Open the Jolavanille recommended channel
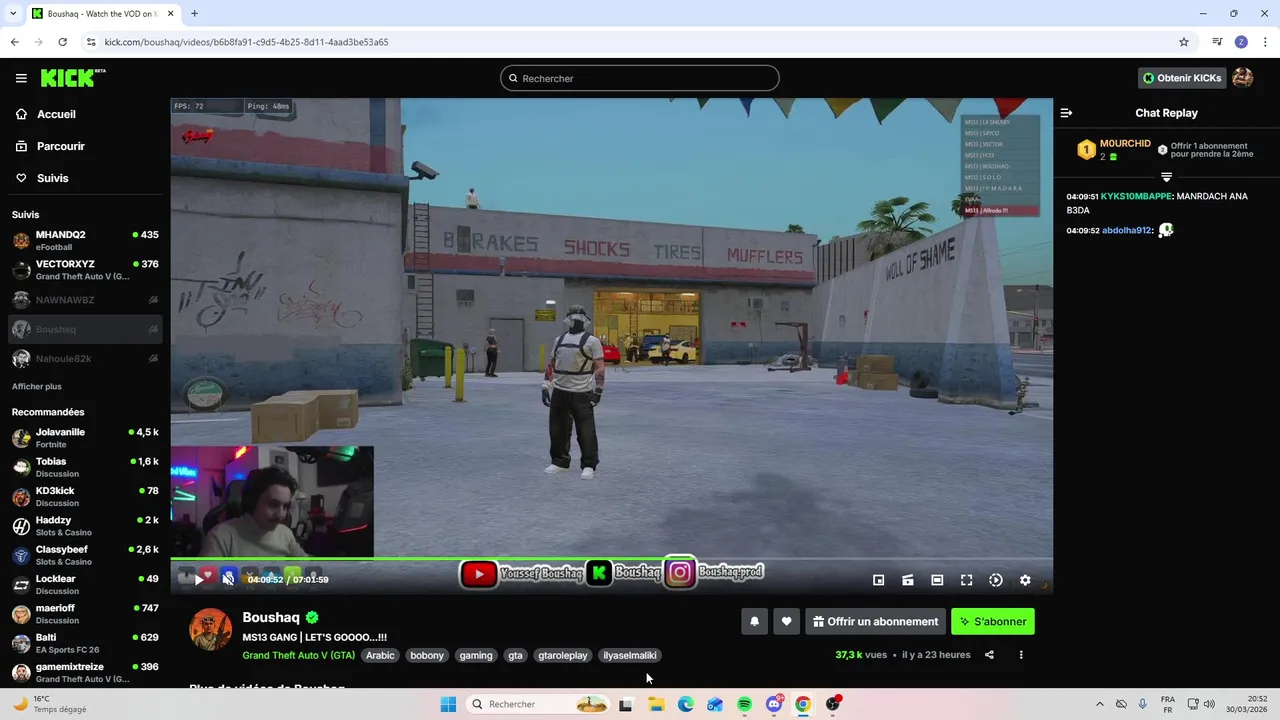1280x720 pixels. tap(85, 438)
